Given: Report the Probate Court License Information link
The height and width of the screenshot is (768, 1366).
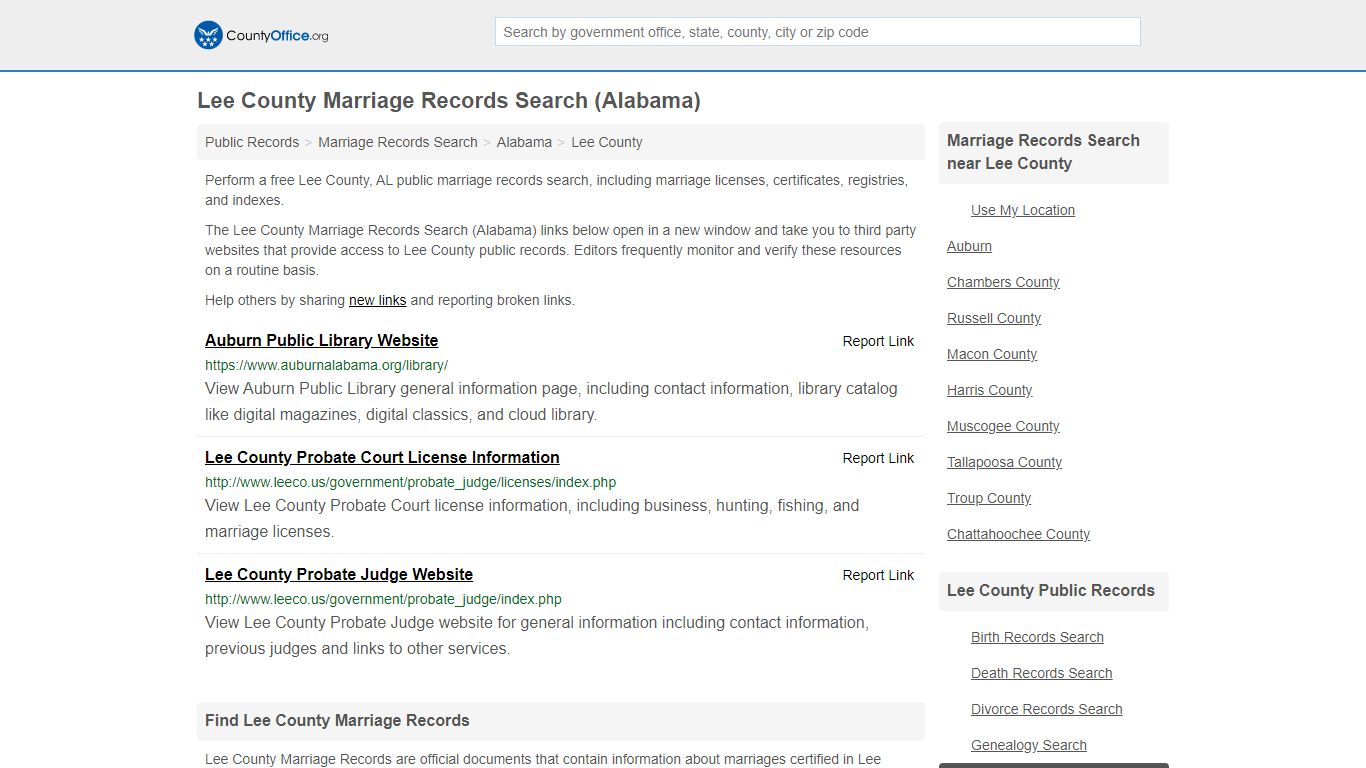Looking at the screenshot, I should click(x=878, y=458).
